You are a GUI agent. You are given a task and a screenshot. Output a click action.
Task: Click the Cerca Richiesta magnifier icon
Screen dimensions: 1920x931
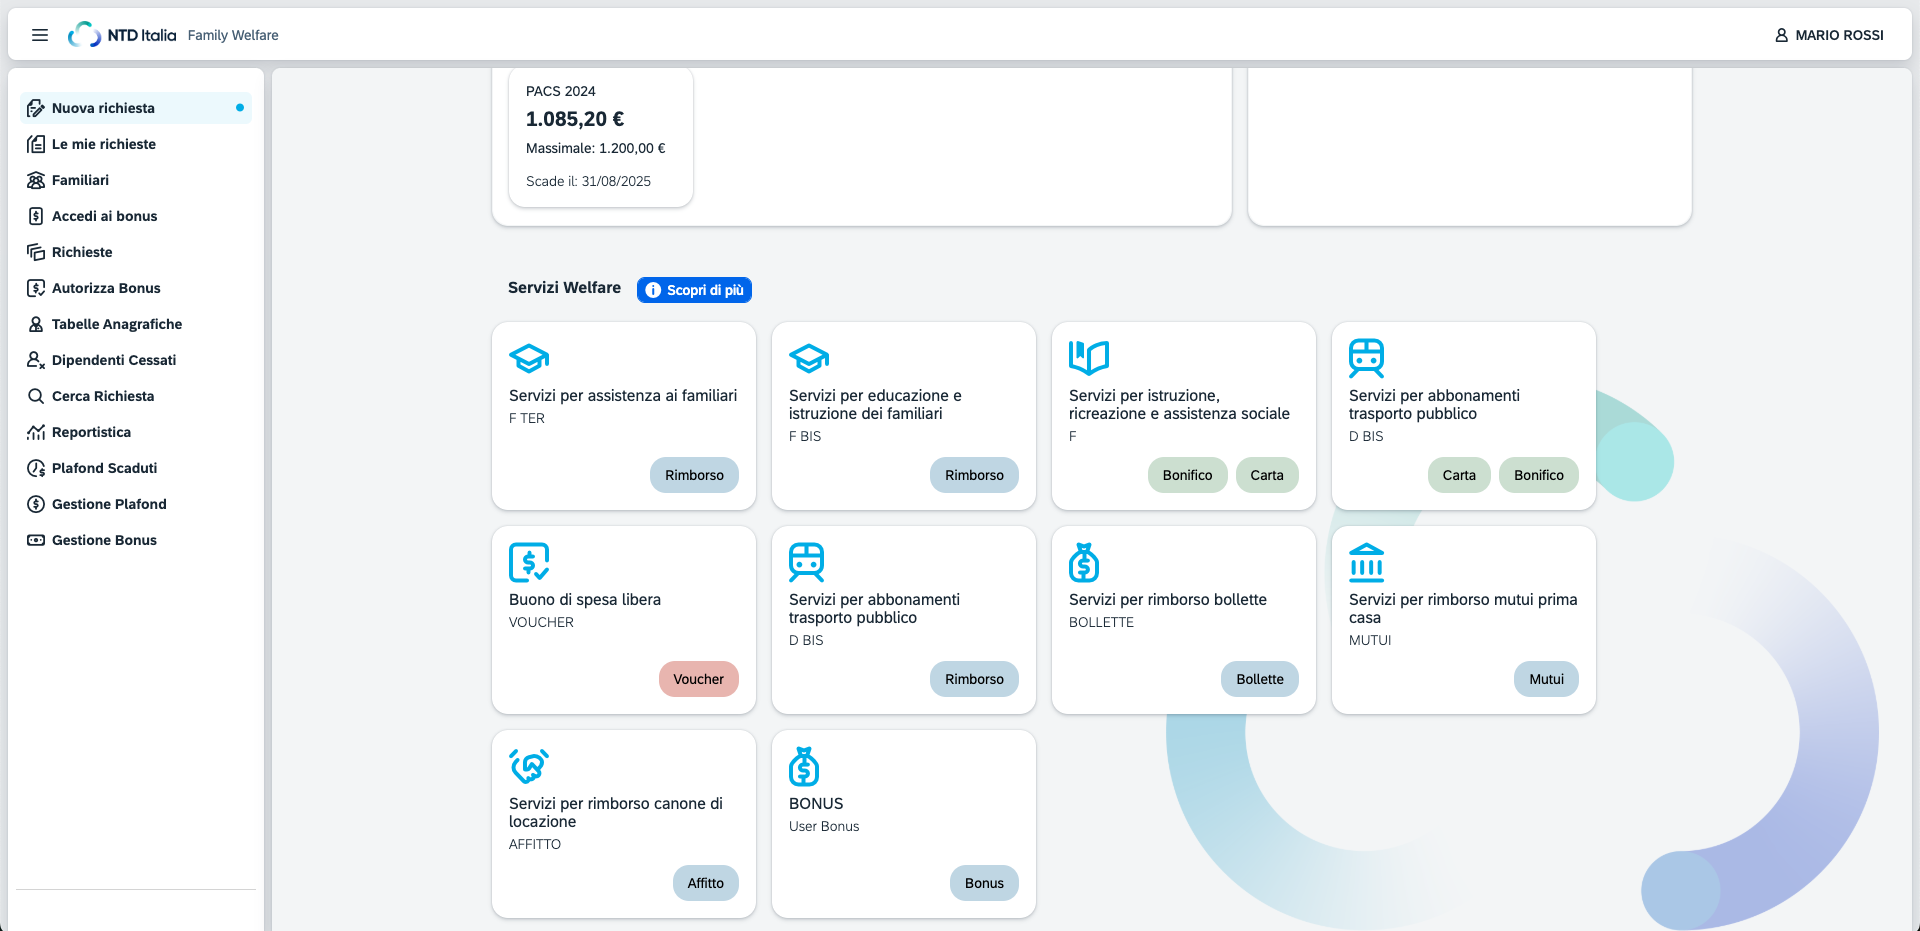[36, 396]
